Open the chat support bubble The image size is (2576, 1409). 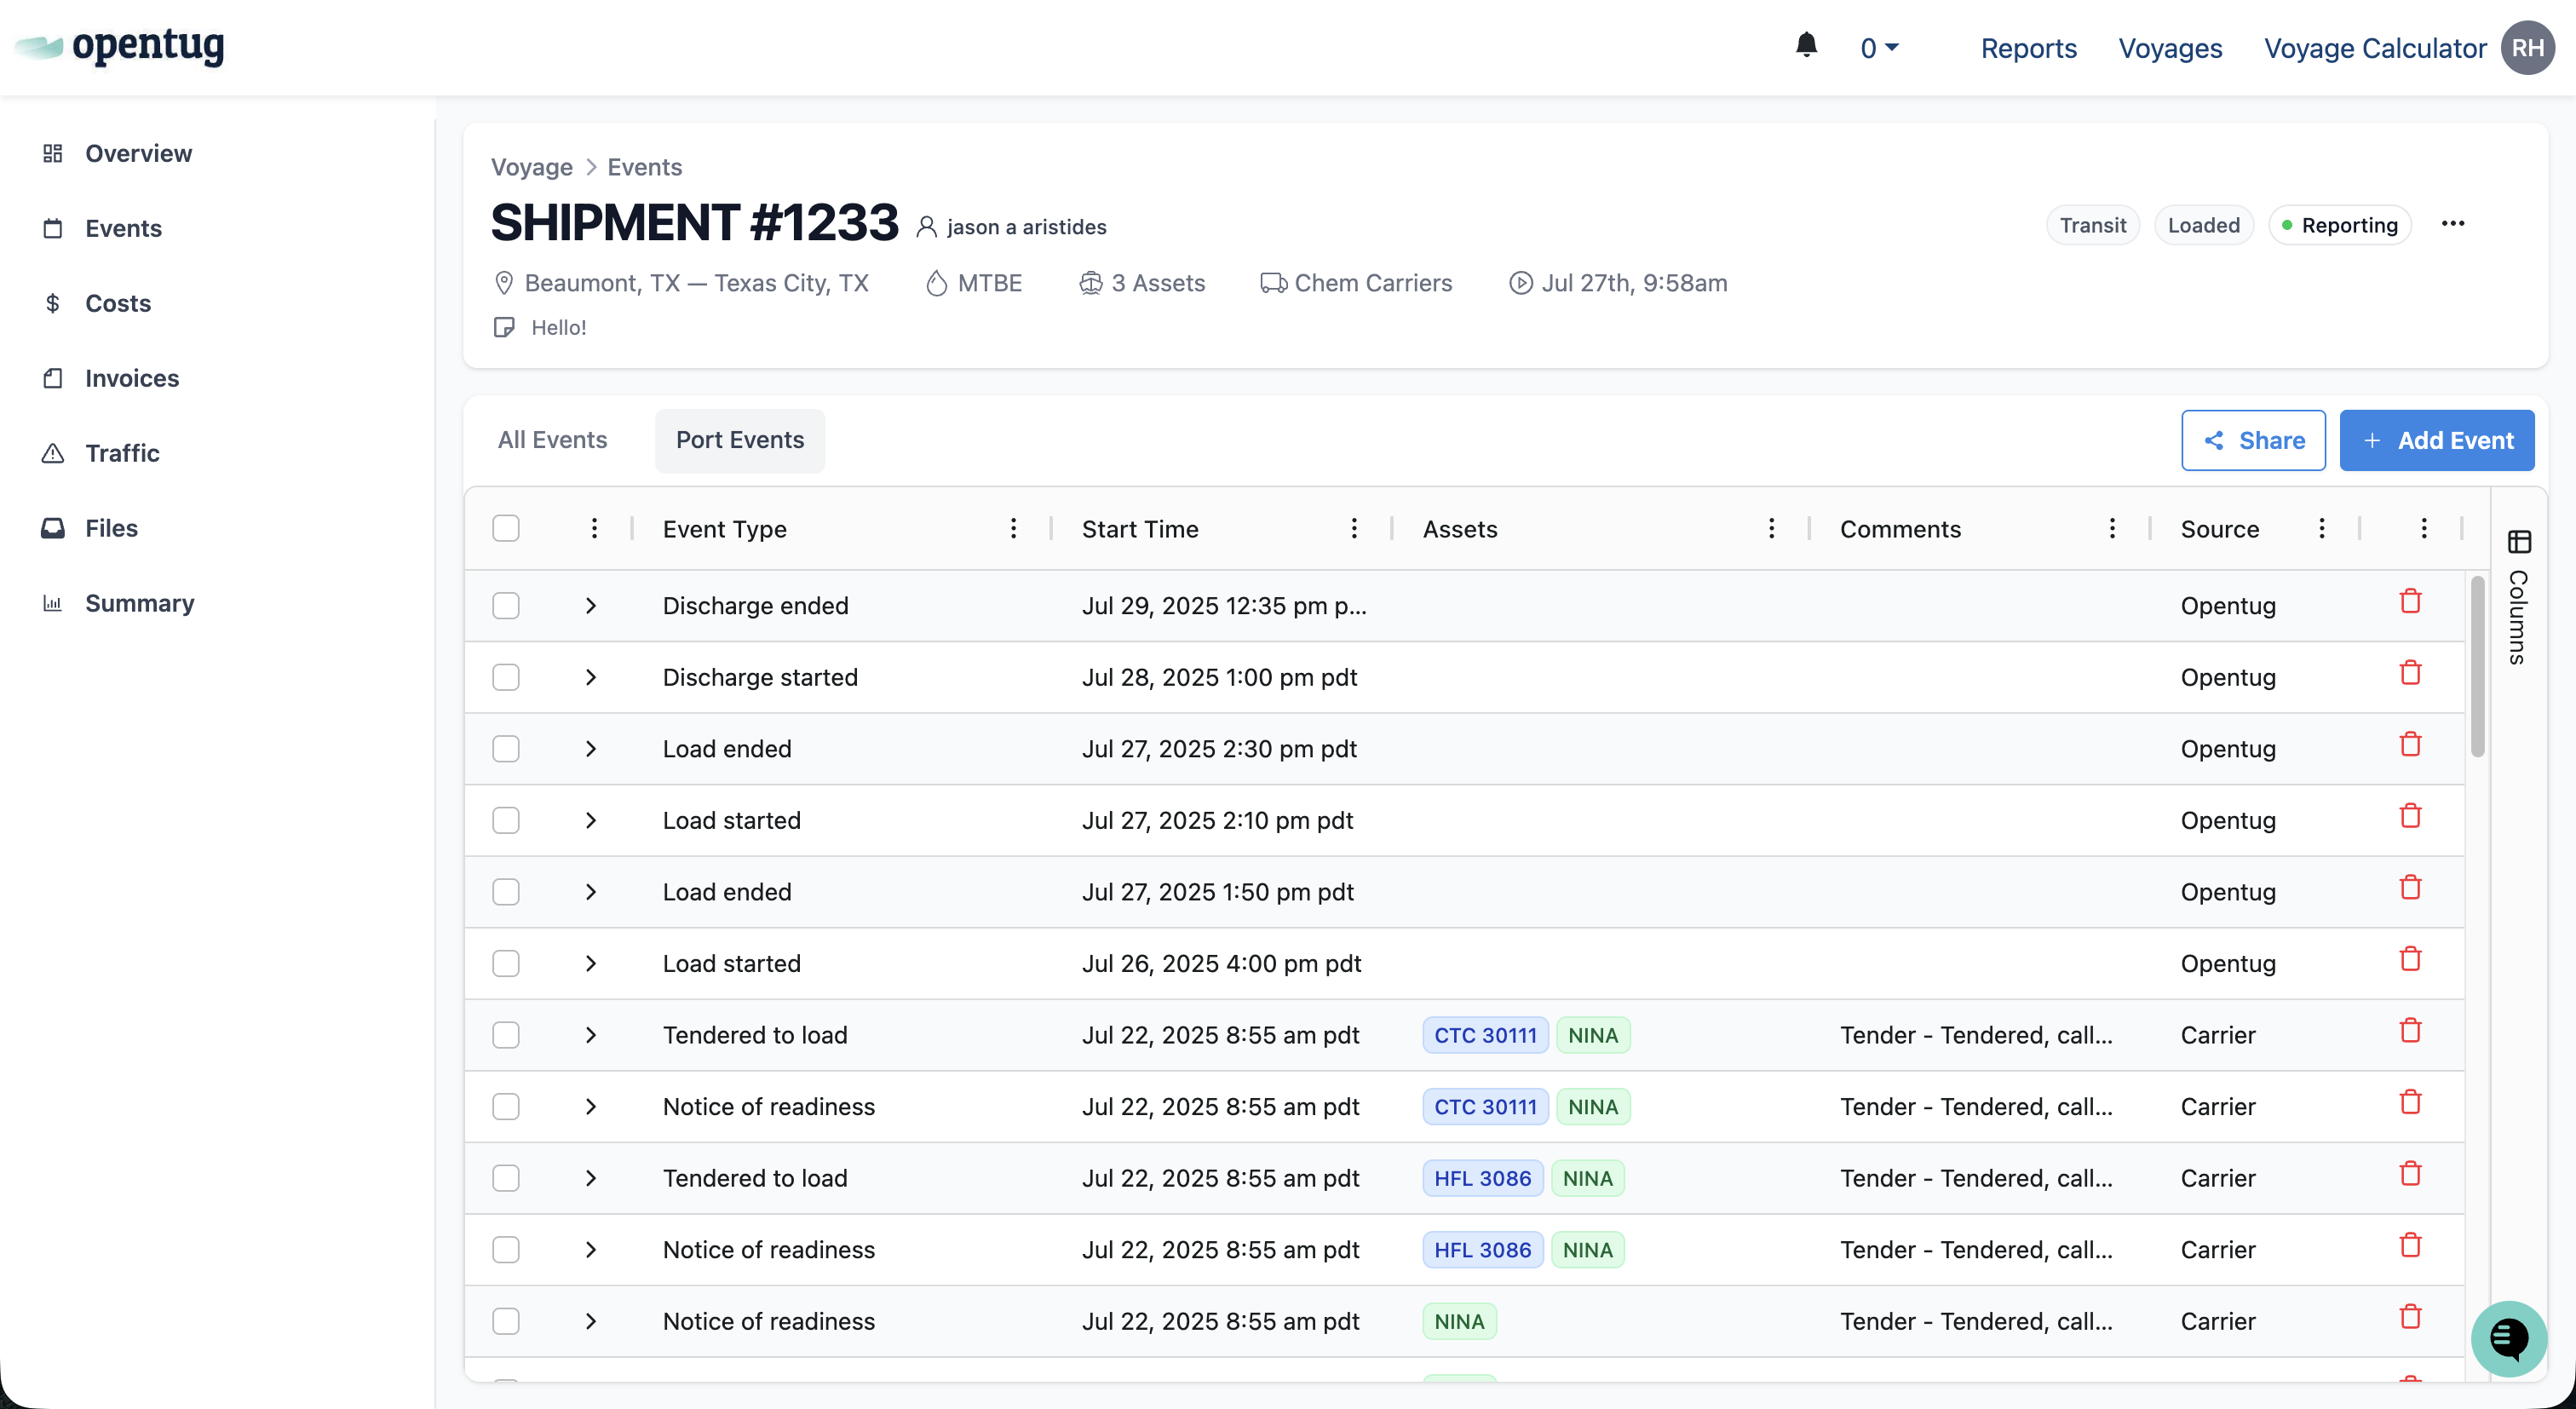tap(2508, 1338)
